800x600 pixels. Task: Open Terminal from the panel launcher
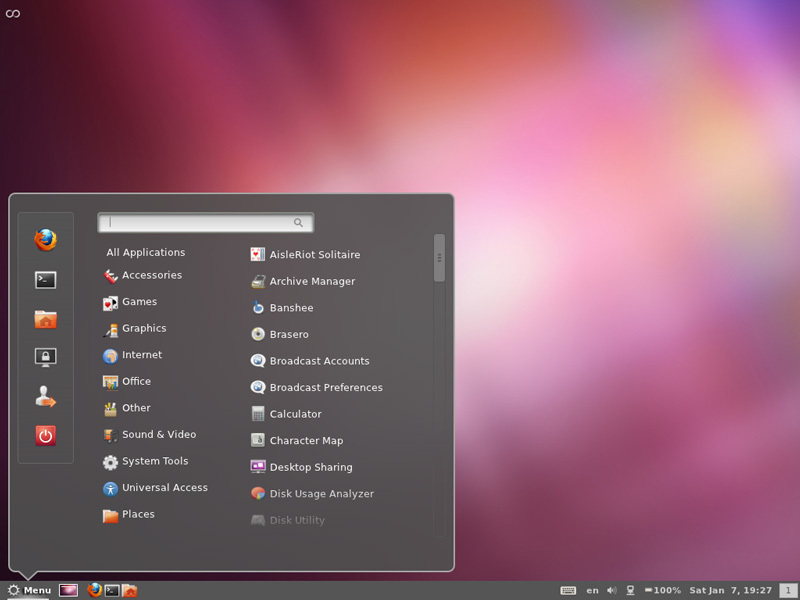click(x=112, y=591)
